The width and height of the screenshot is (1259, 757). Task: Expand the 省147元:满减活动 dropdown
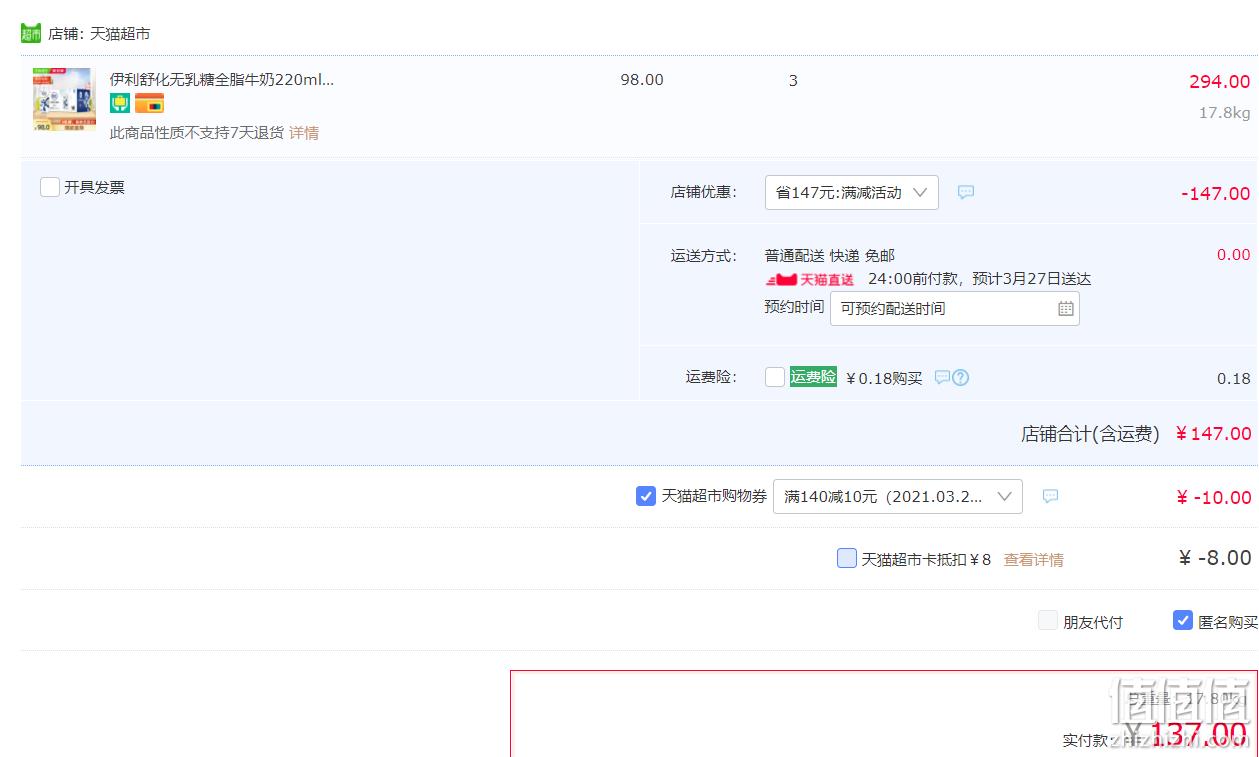tap(852, 192)
